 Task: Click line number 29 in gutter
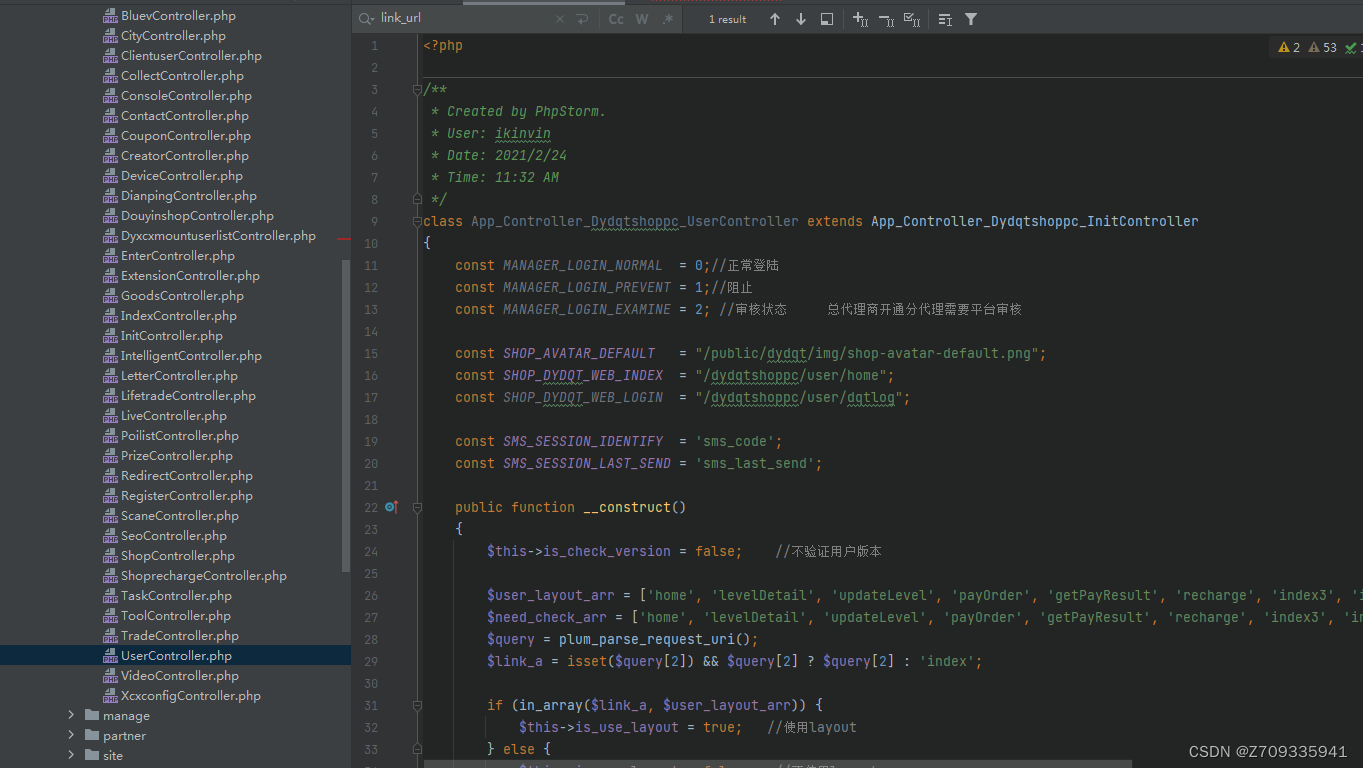372,662
